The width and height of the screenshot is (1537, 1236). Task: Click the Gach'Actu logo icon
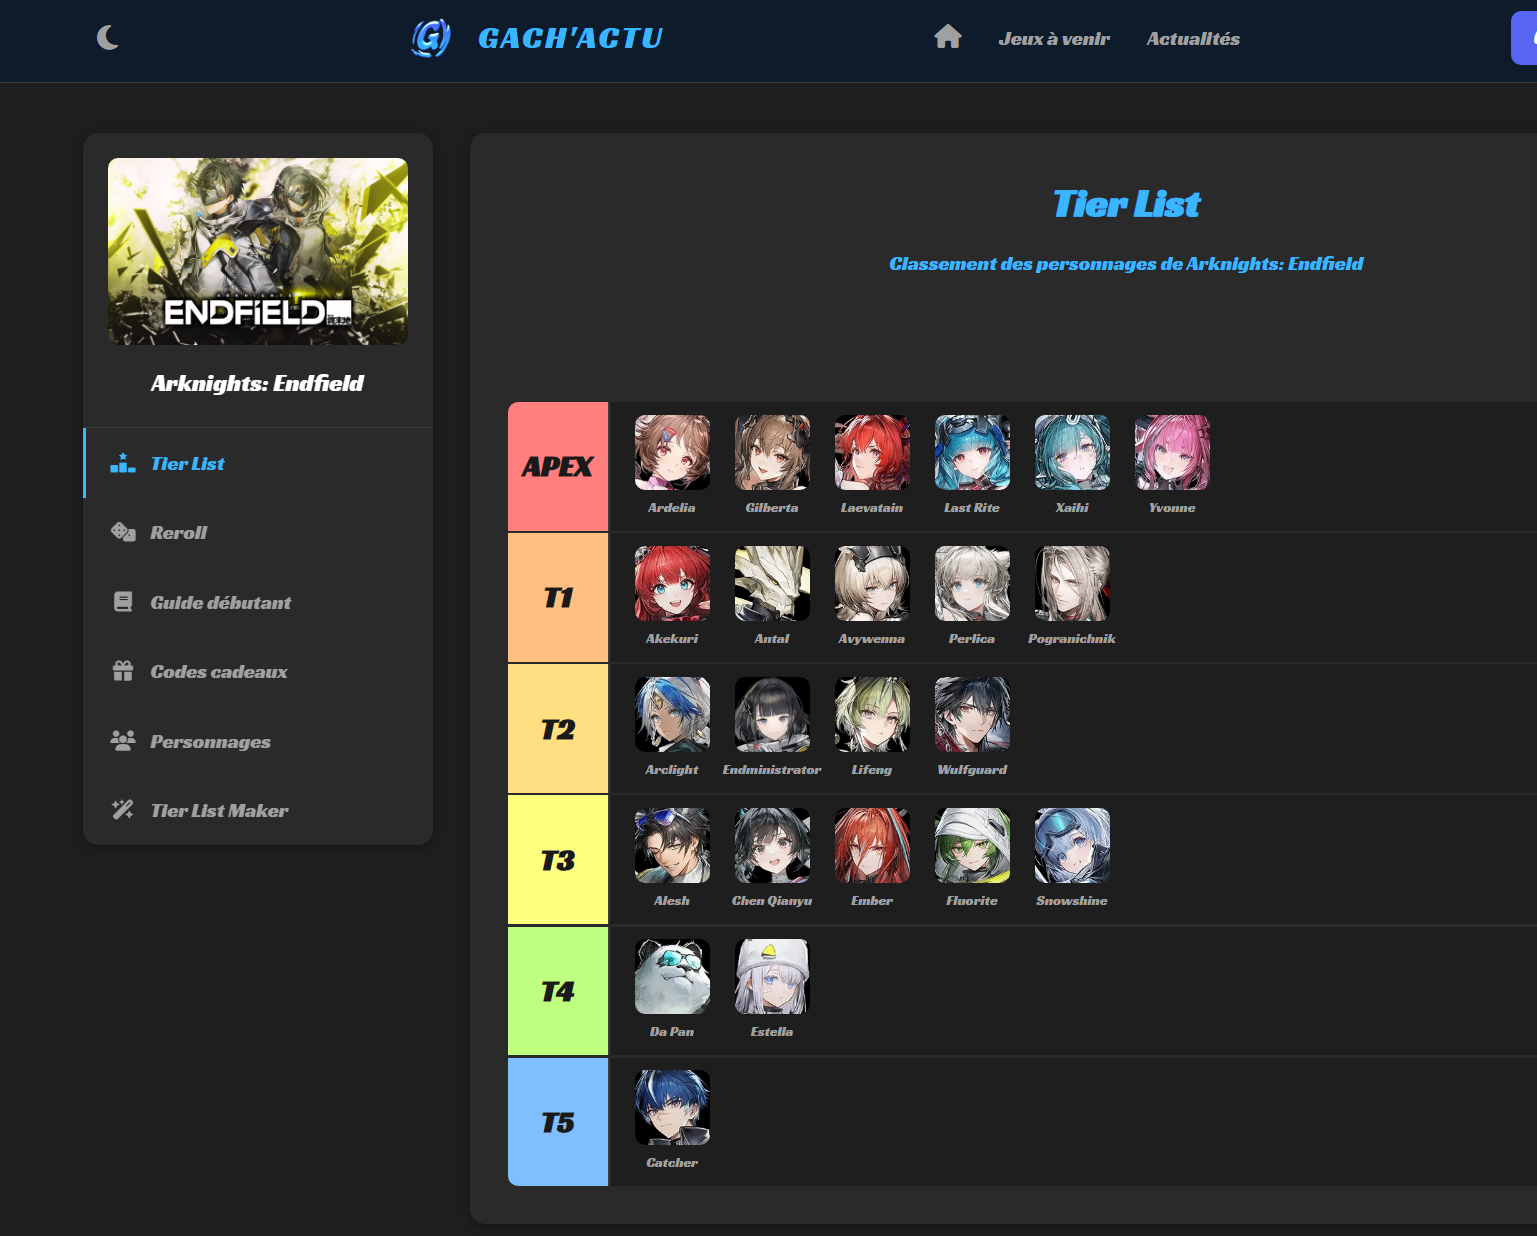(x=431, y=38)
